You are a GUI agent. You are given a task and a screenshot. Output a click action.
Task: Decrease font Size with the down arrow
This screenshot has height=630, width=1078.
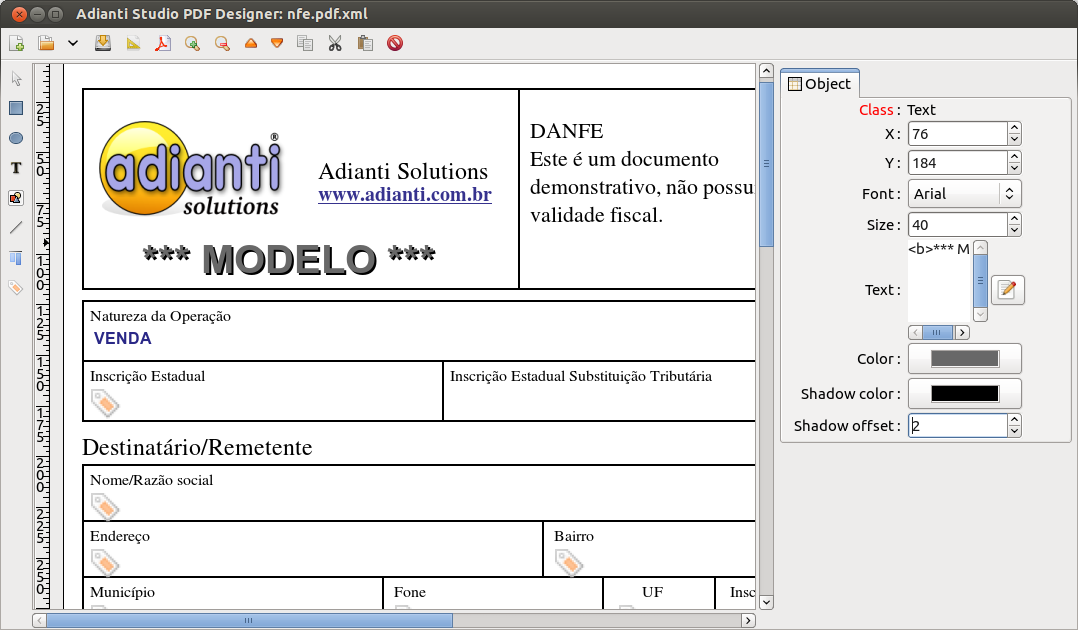1014,230
